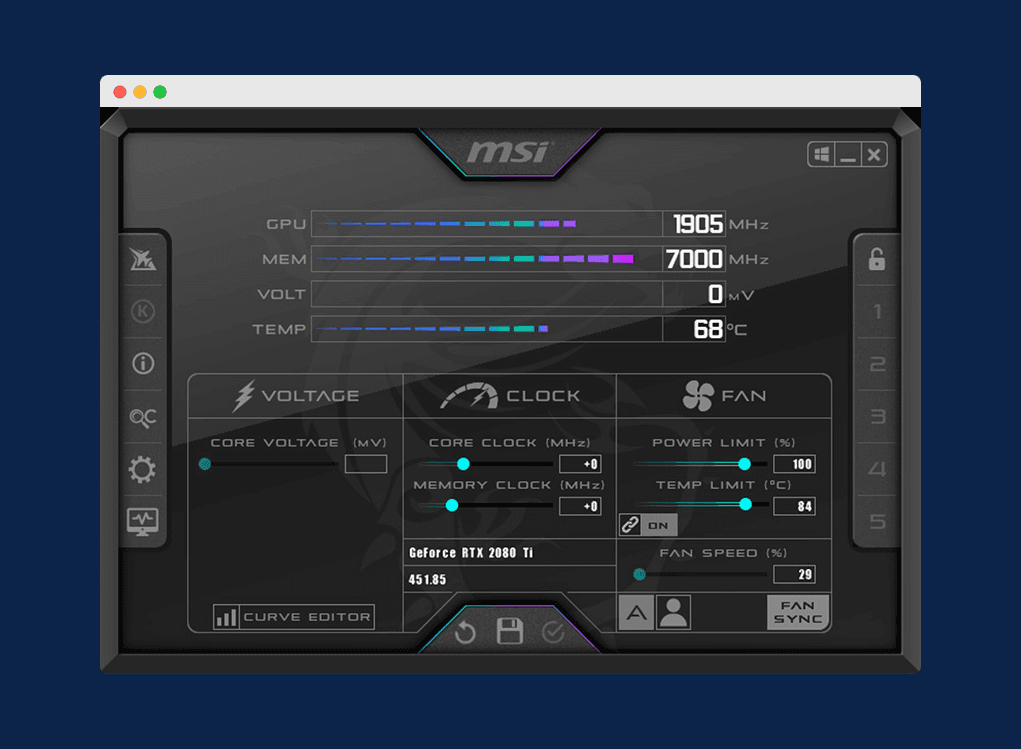
Task: Switch to user-defined fan mode
Action: tap(674, 612)
